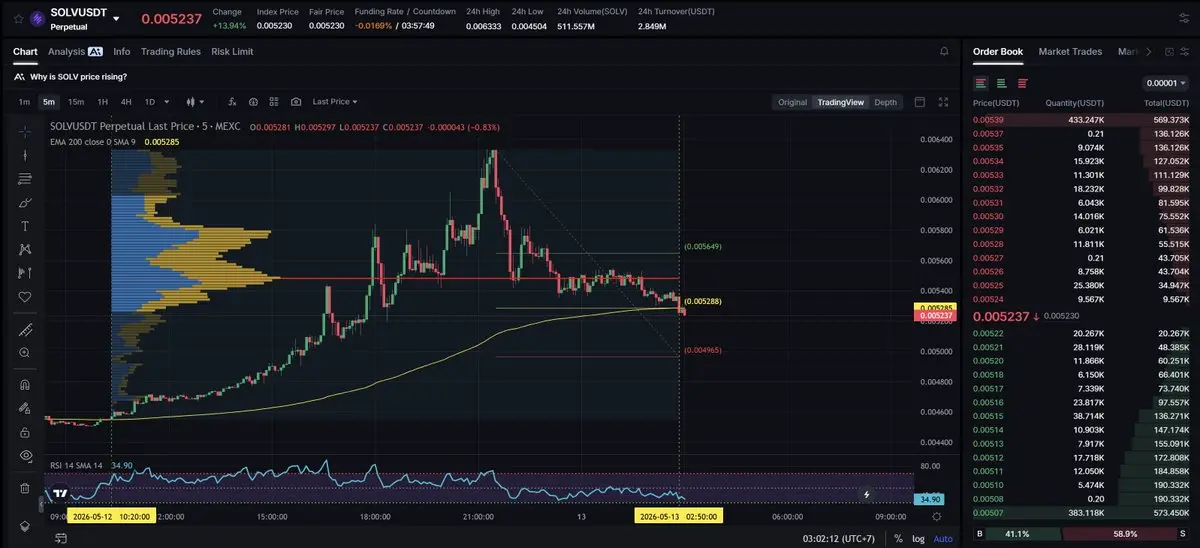The height and width of the screenshot is (548, 1200).
Task: Toggle log scale on price axis
Action: 918,538
